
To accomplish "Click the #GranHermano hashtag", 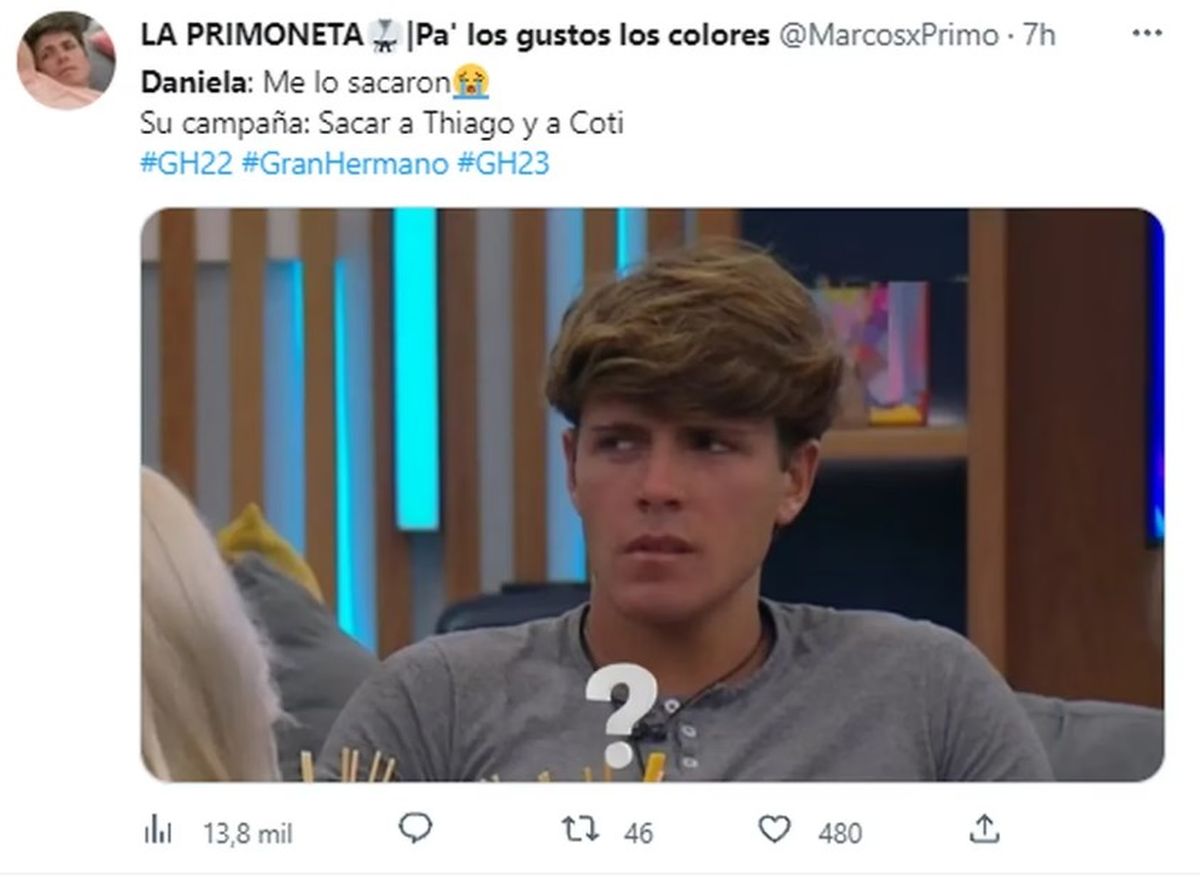I will [x=345, y=163].
